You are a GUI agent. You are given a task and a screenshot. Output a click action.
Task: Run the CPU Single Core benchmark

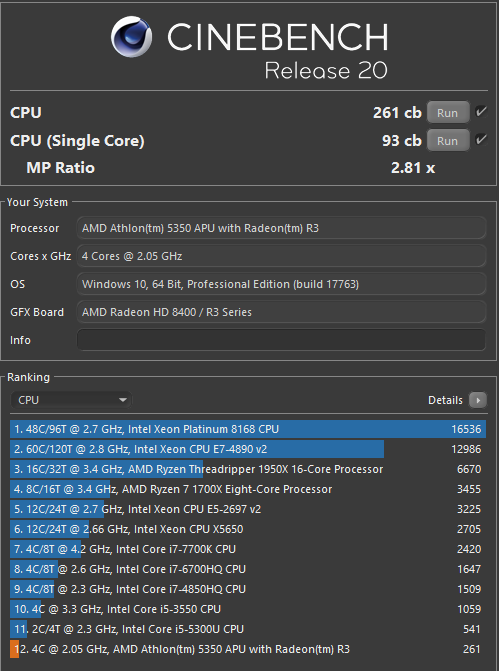(x=448, y=141)
